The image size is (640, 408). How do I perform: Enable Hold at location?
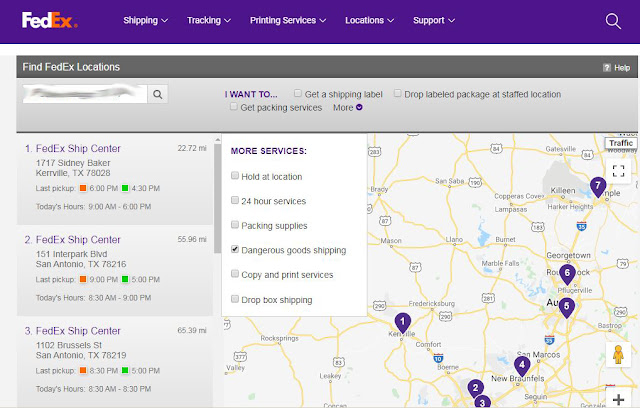pos(235,175)
